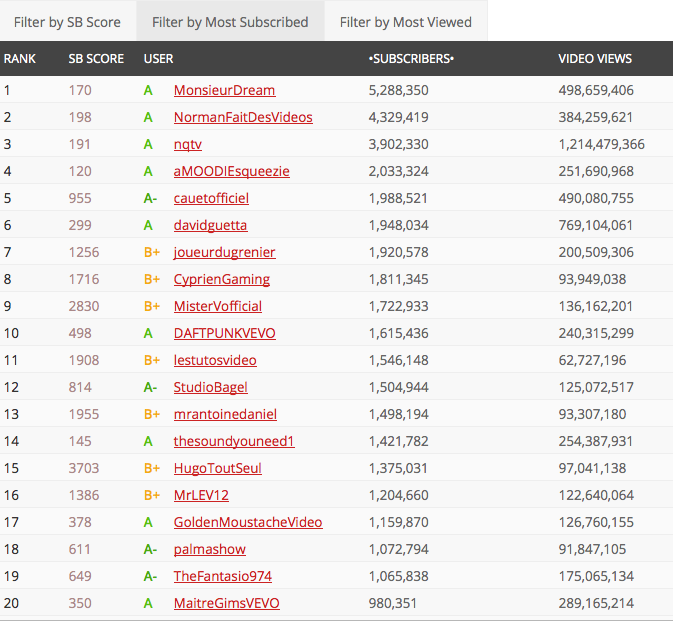Click MisterVofficial user link
The width and height of the screenshot is (673, 621).
click(218, 306)
